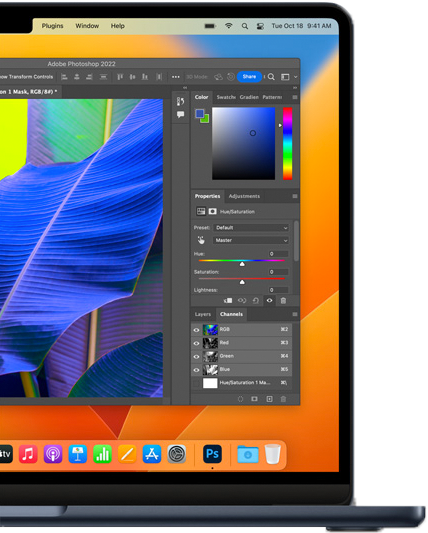Click the adjustment icon in Properties panel
The width and height of the screenshot is (428, 533).
coord(201,211)
